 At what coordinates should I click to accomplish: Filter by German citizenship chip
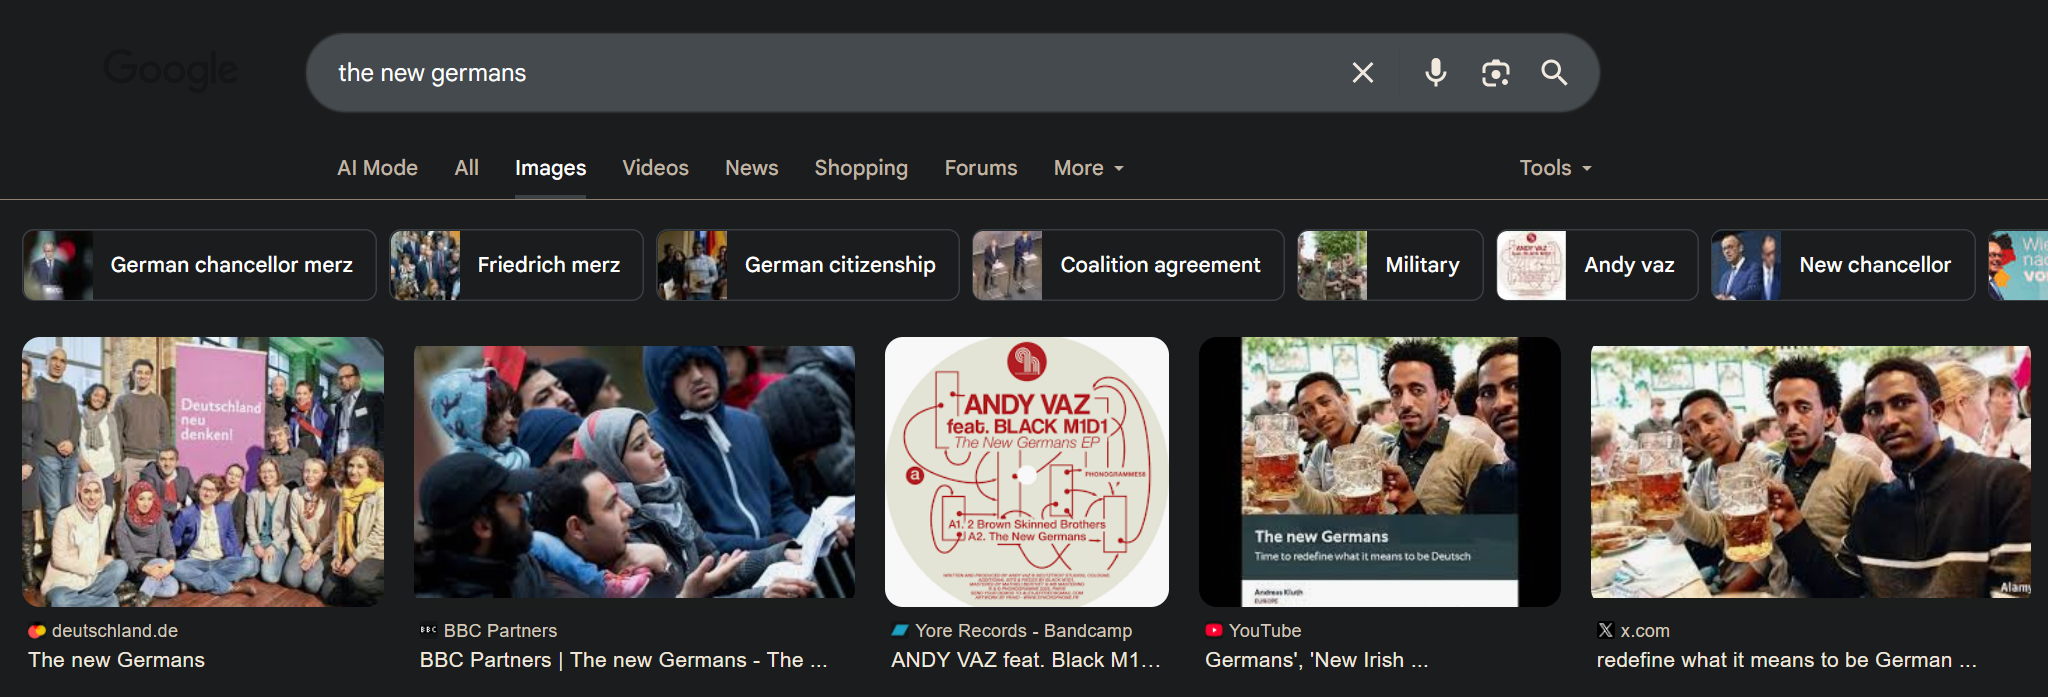807,265
